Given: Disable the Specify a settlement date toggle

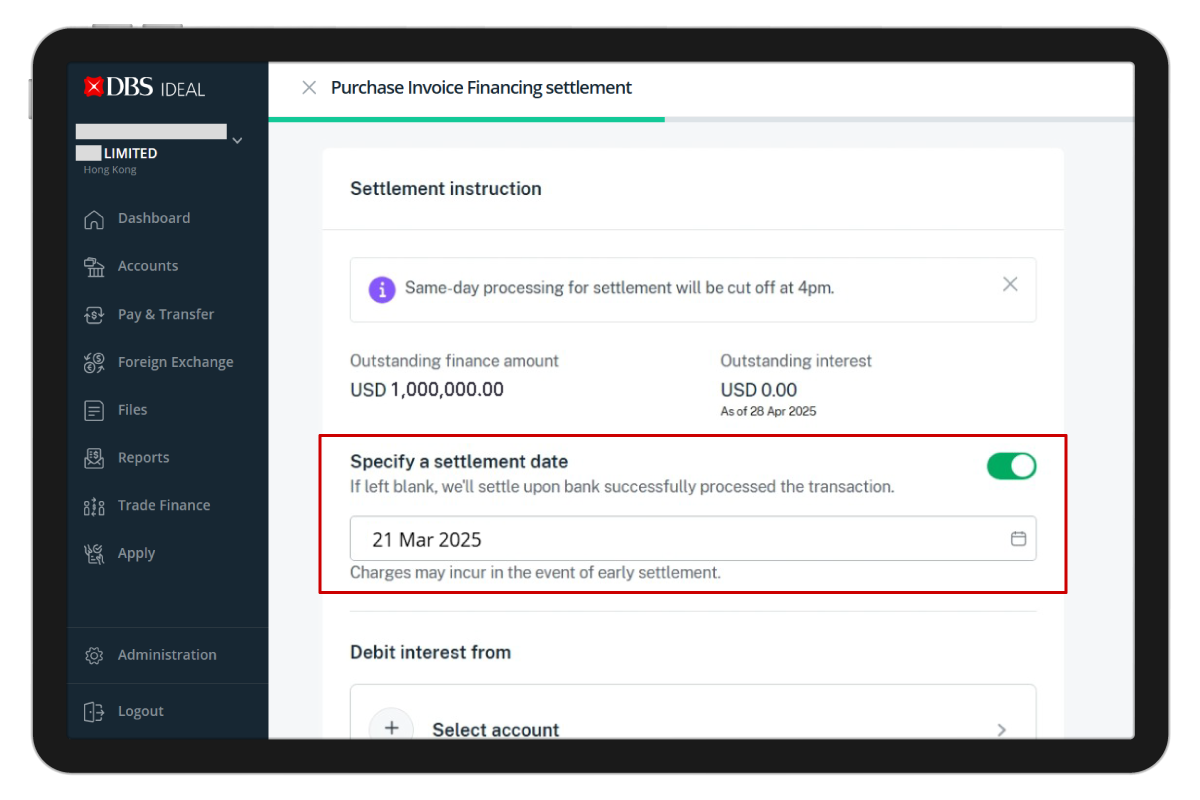Looking at the screenshot, I should [x=1011, y=466].
